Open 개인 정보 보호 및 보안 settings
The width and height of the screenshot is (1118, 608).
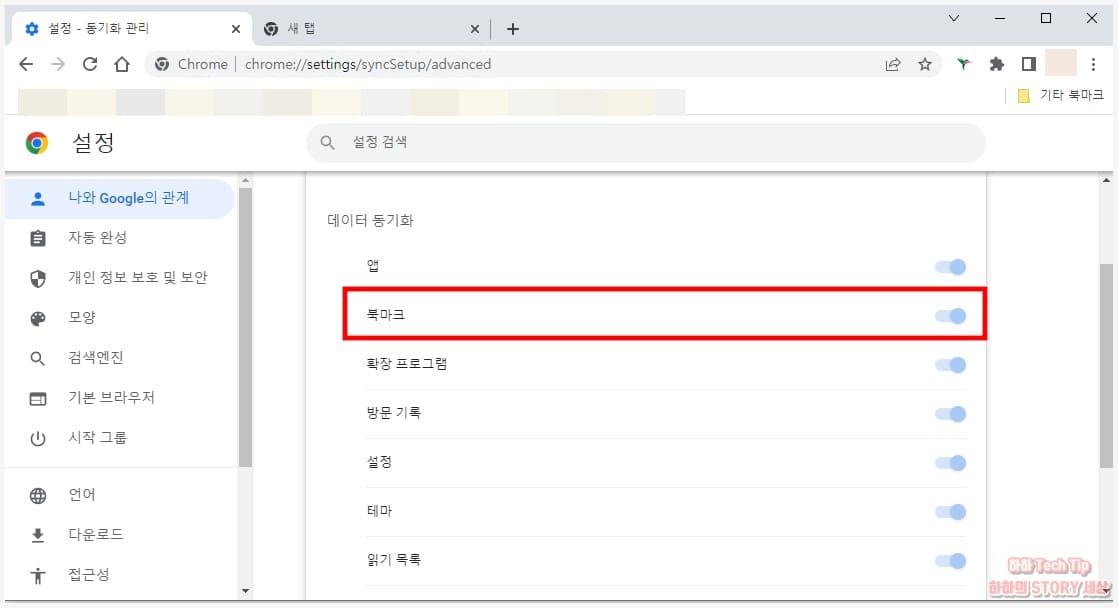[130, 278]
